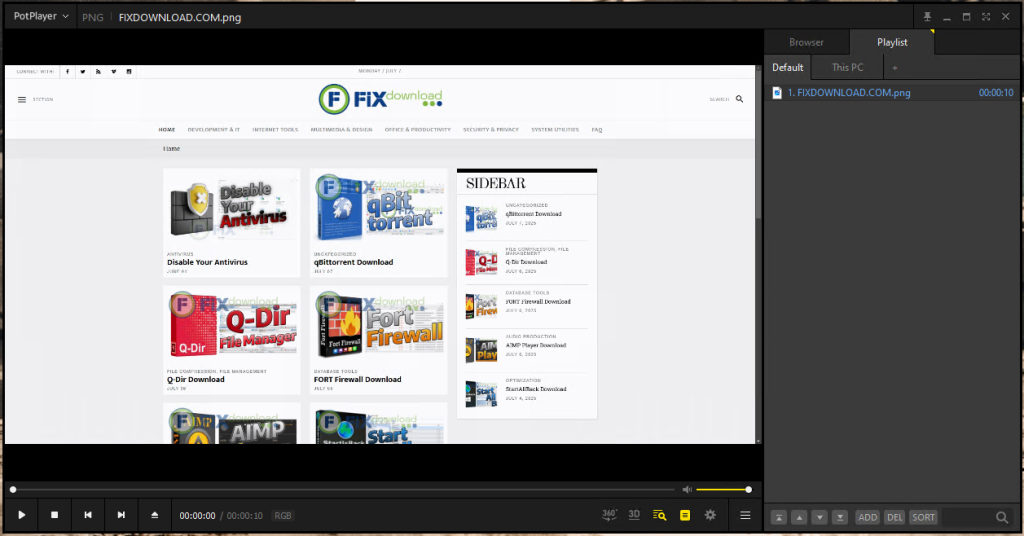Adjust the volume slider
The image size is (1024, 536).
(722, 490)
